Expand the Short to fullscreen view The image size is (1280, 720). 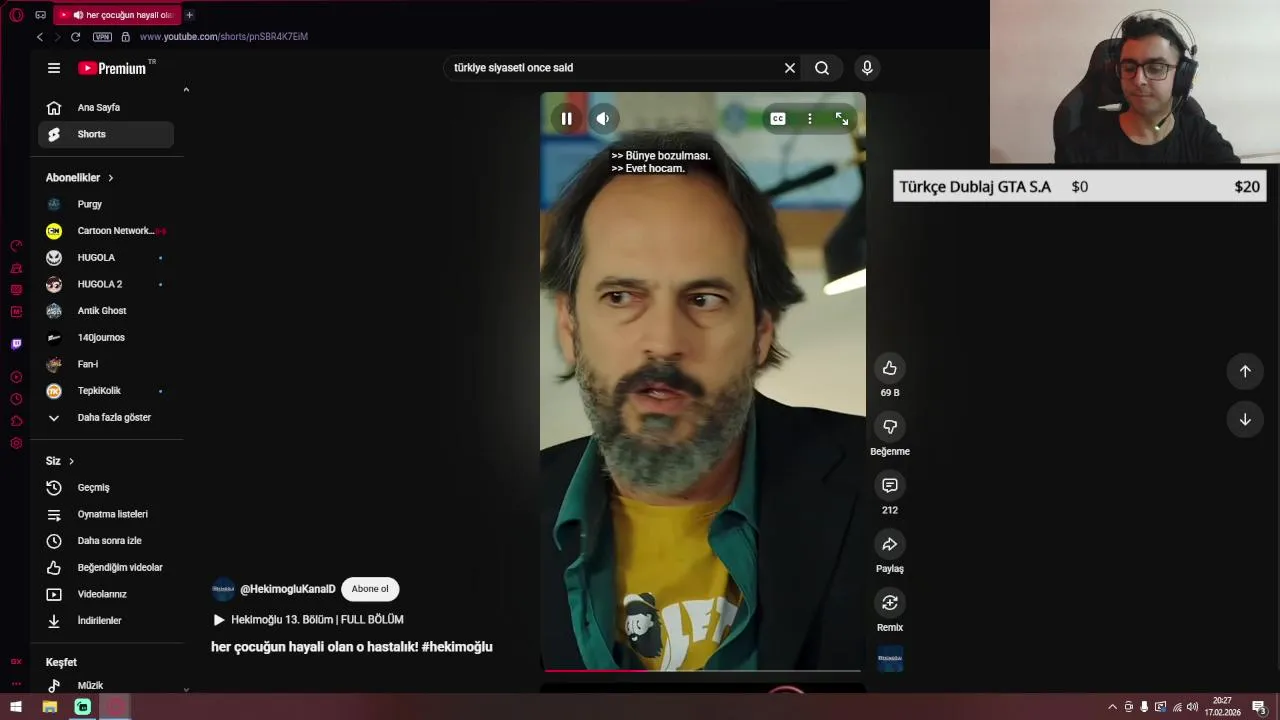tap(842, 119)
